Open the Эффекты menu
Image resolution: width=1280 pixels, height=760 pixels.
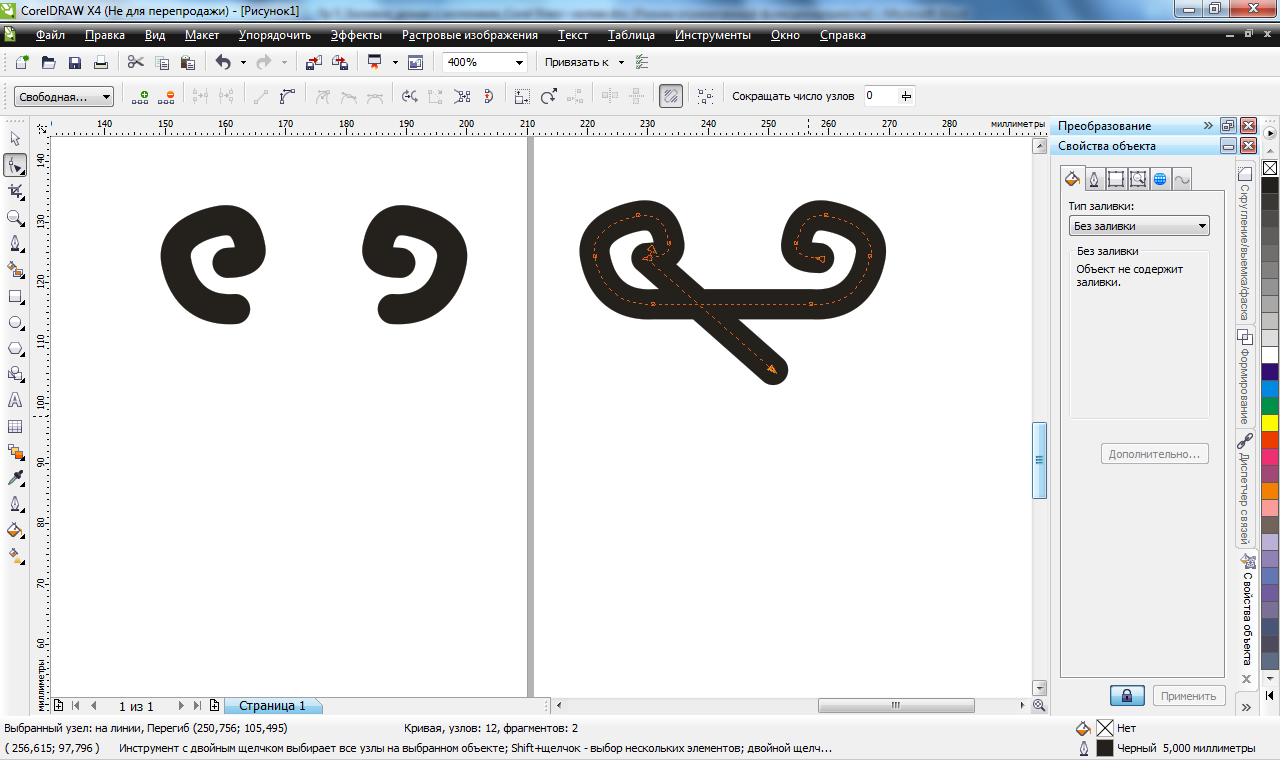pyautogui.click(x=356, y=35)
